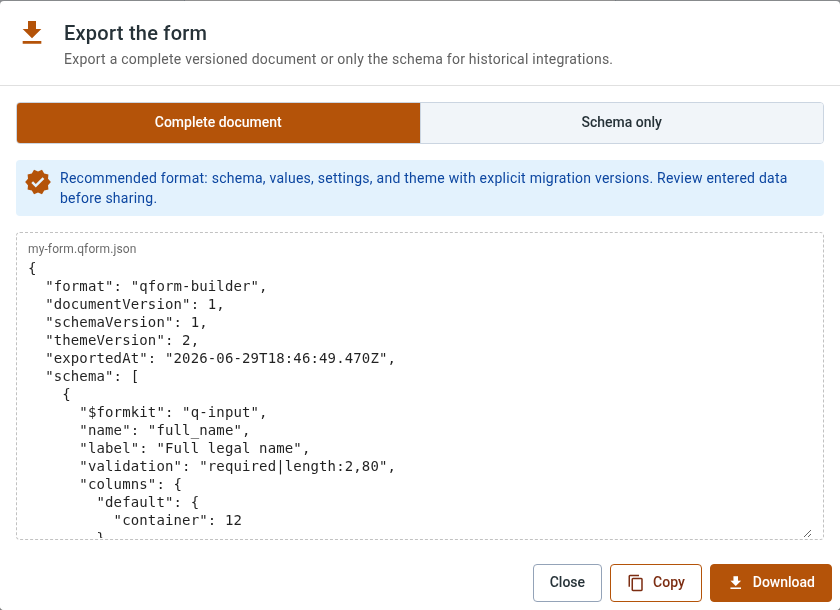Click the "documentVersion": 1 line
The height and width of the screenshot is (610, 840).
point(135,305)
